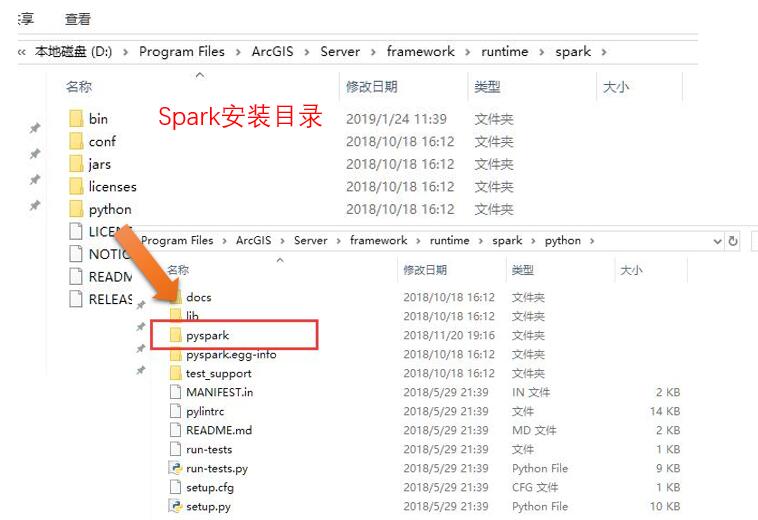Sort by 修改日期 column in spark window
Screen dimensions: 758x520
pyautogui.click(x=371, y=87)
